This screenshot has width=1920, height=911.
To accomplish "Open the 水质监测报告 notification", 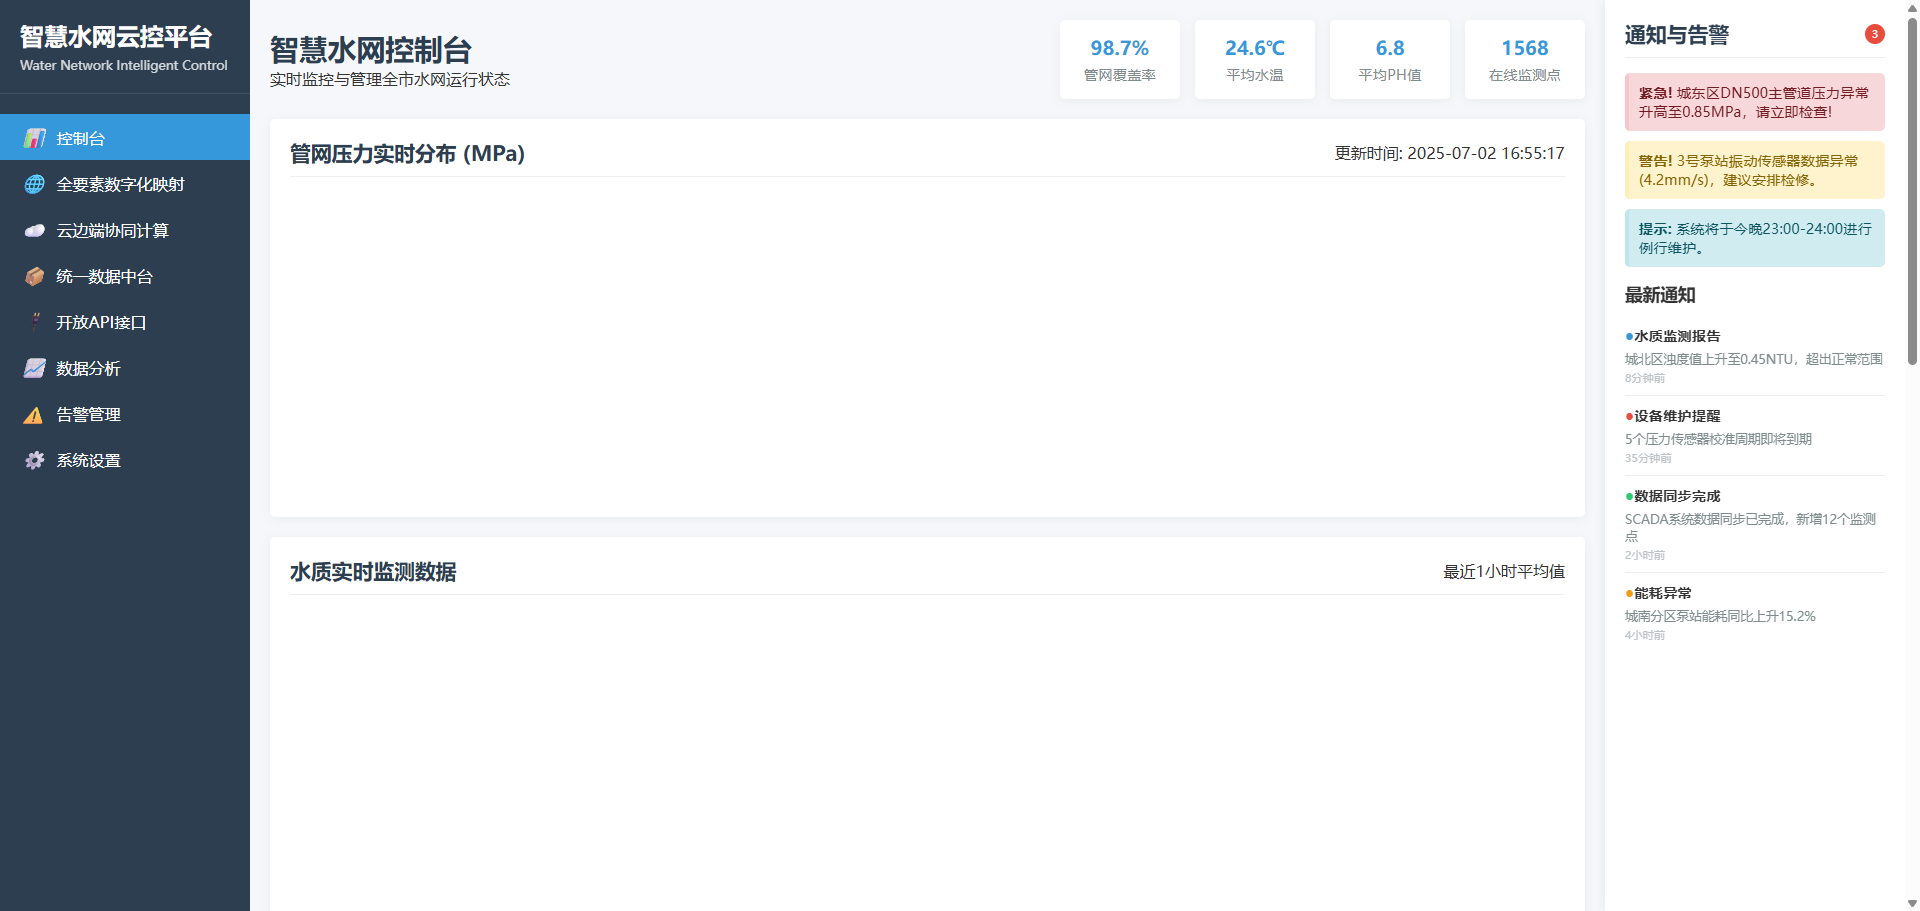I will (x=1754, y=356).
